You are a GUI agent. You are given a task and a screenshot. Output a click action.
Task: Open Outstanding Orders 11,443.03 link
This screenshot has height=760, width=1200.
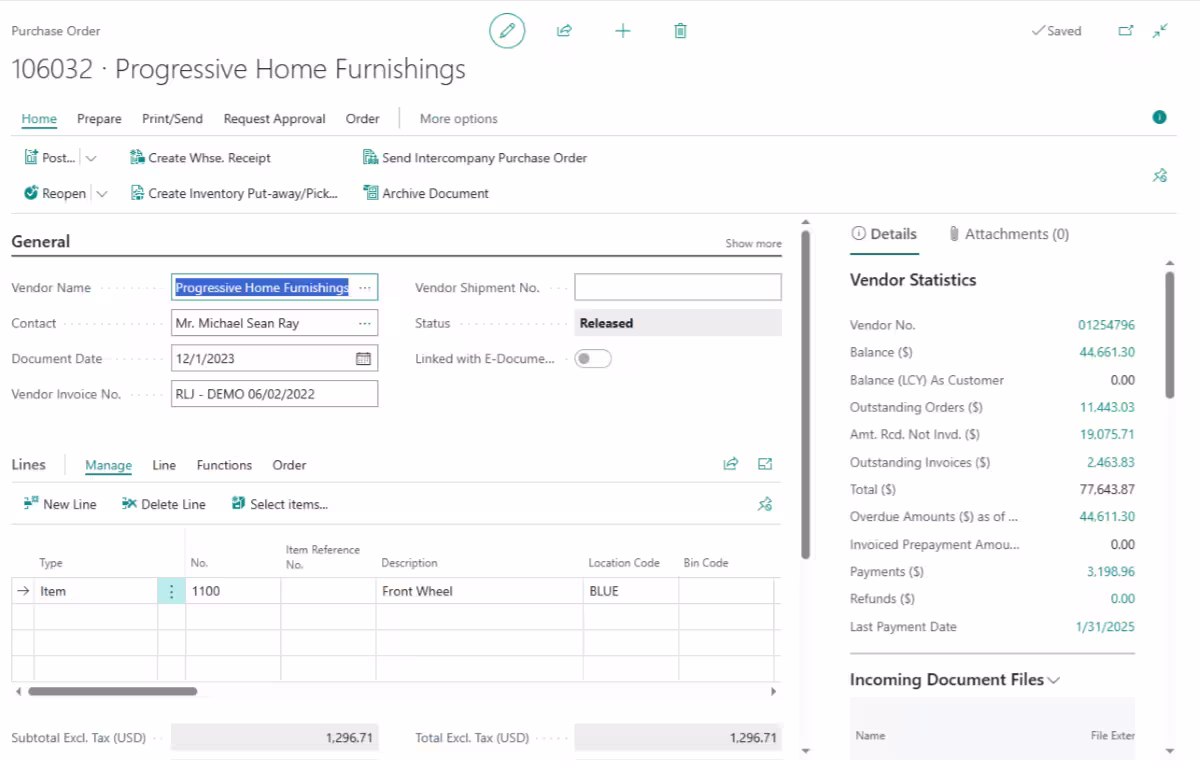click(x=1107, y=407)
